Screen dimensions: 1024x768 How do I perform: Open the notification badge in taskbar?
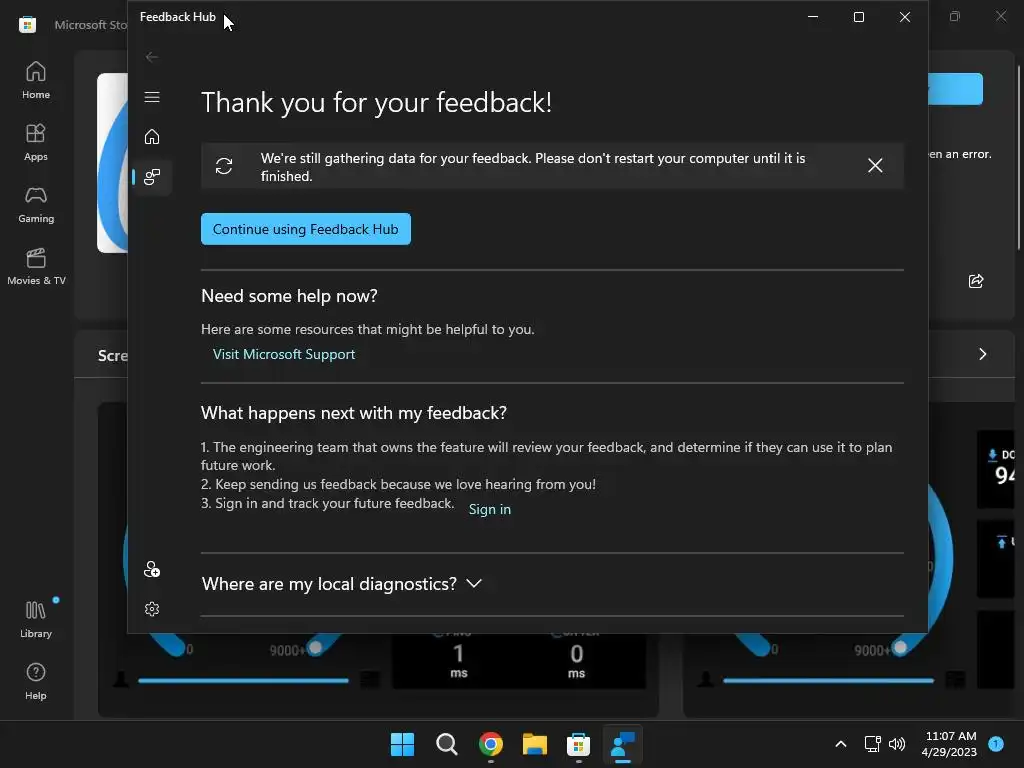(x=996, y=744)
